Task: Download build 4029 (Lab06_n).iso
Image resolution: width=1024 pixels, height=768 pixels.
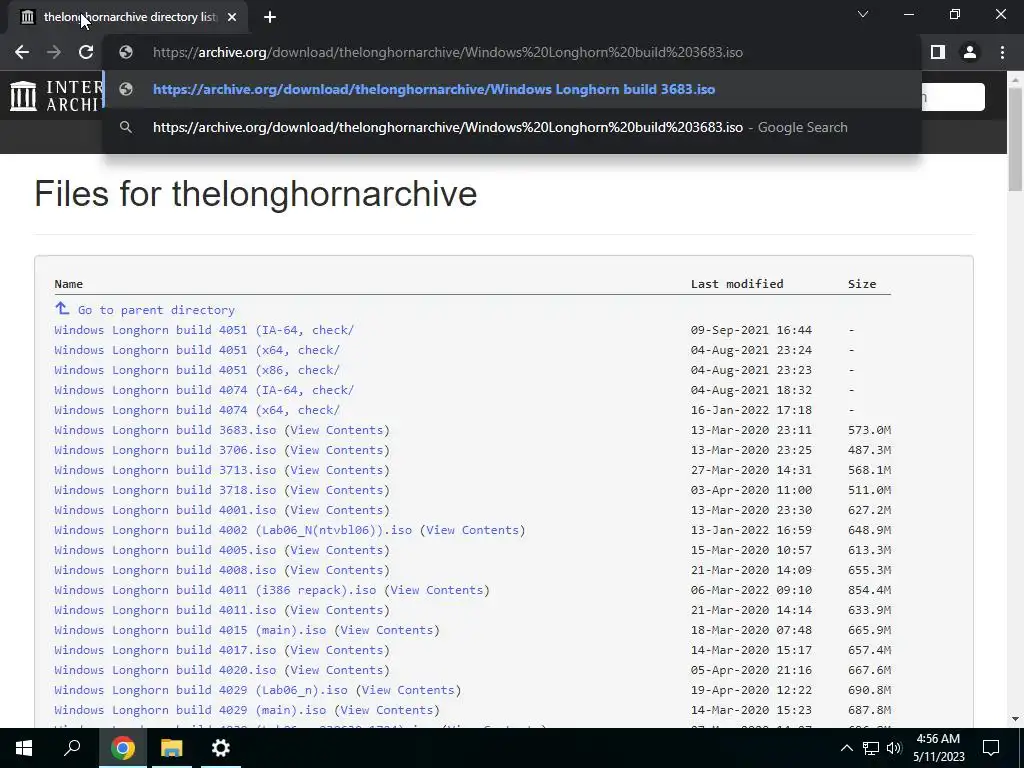Action: (x=200, y=690)
